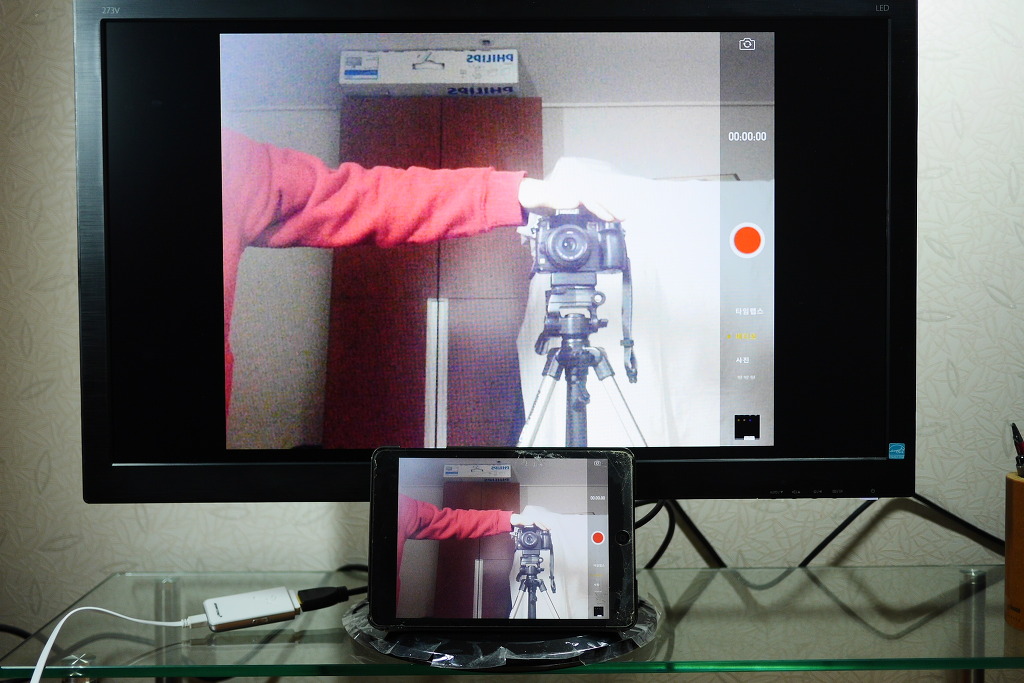Click the 00:00:00 timer on the monitor
The width and height of the screenshot is (1024, 683).
pyautogui.click(x=747, y=137)
